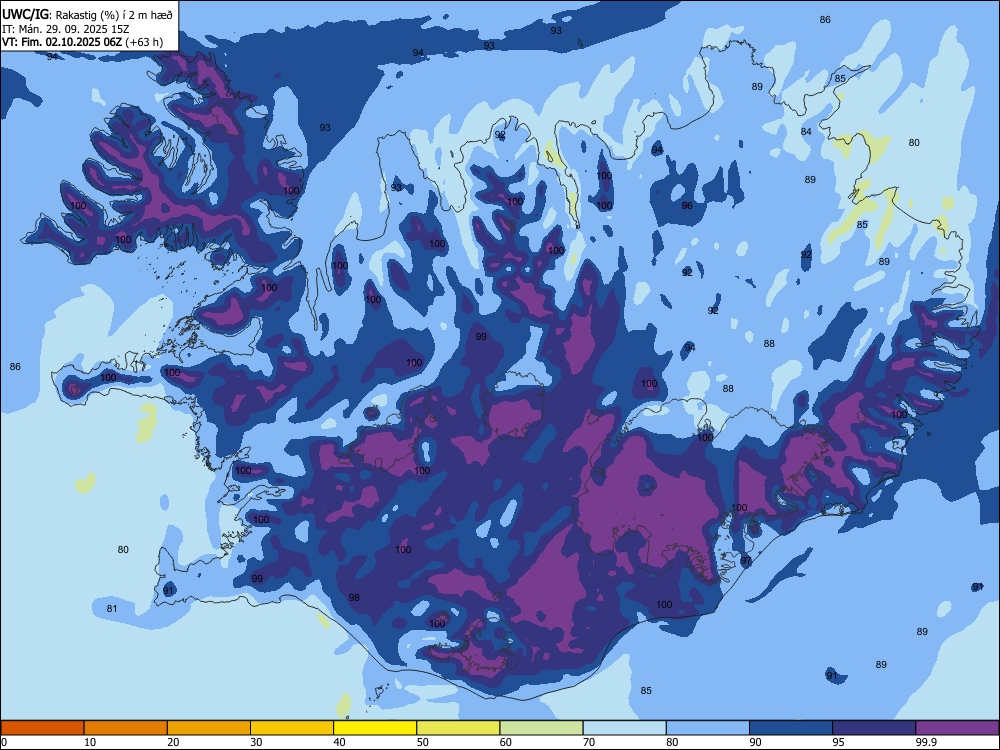Click the light blue 80–90 legend swatch
The width and height of the screenshot is (1000, 750).
[708, 728]
